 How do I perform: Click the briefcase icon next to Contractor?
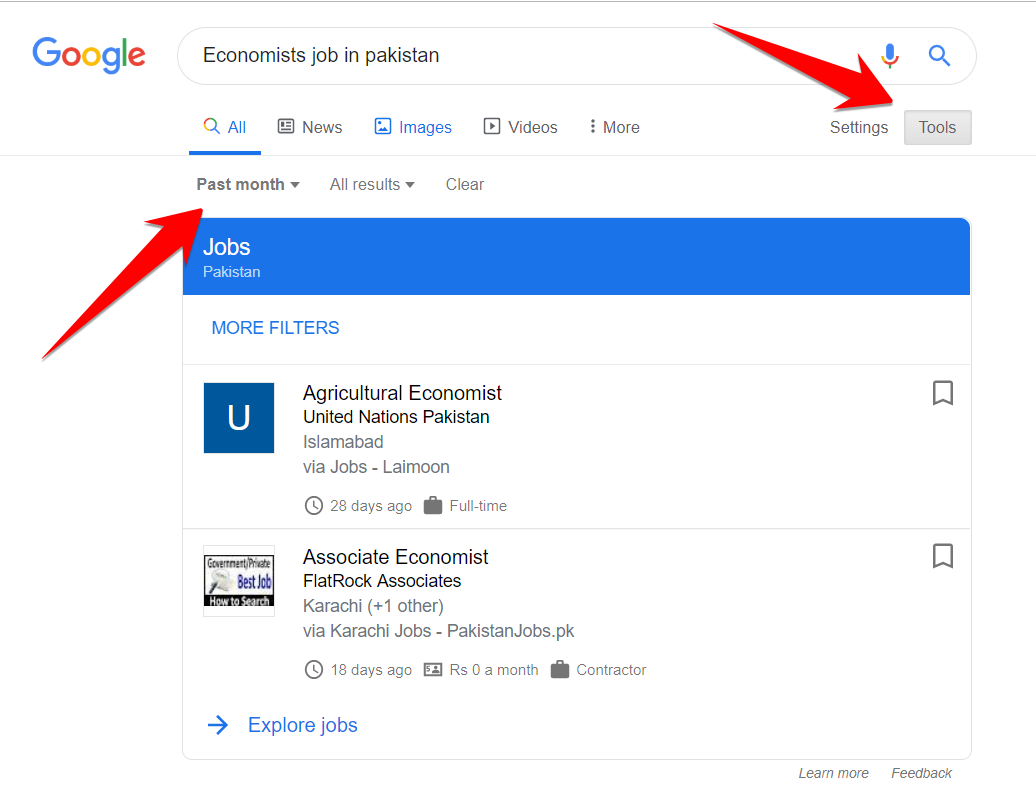pos(560,669)
